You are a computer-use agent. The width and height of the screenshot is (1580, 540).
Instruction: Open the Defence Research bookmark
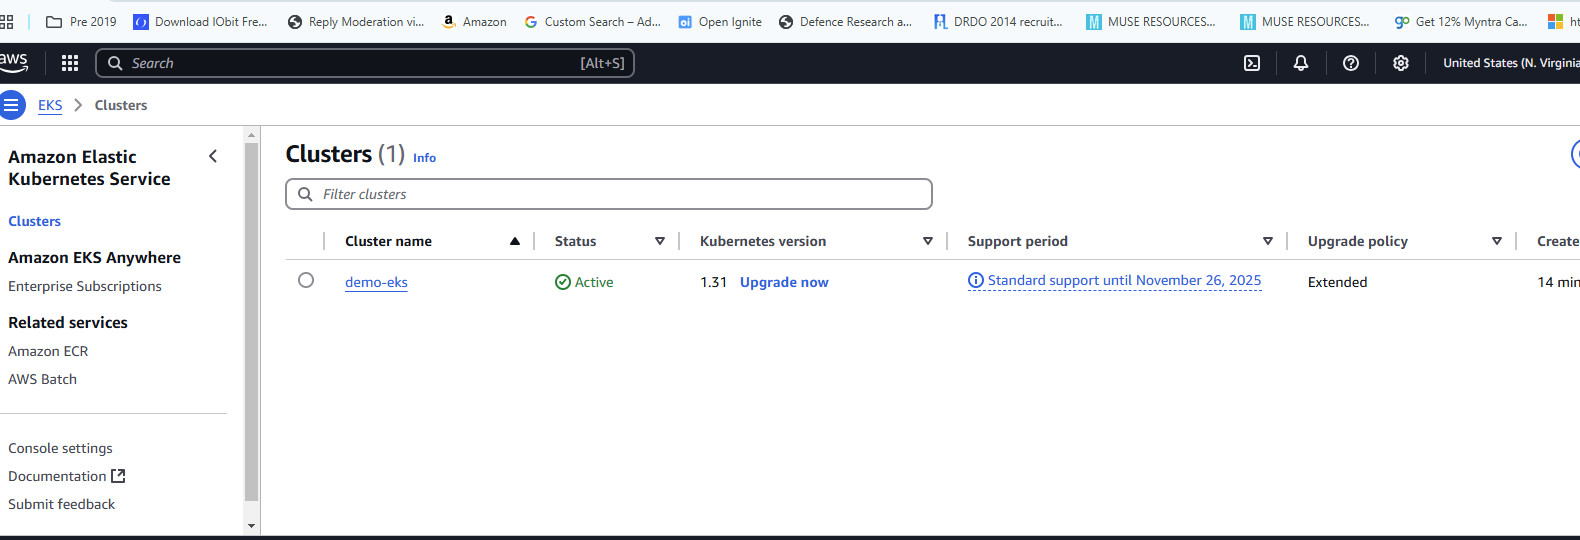click(x=846, y=21)
